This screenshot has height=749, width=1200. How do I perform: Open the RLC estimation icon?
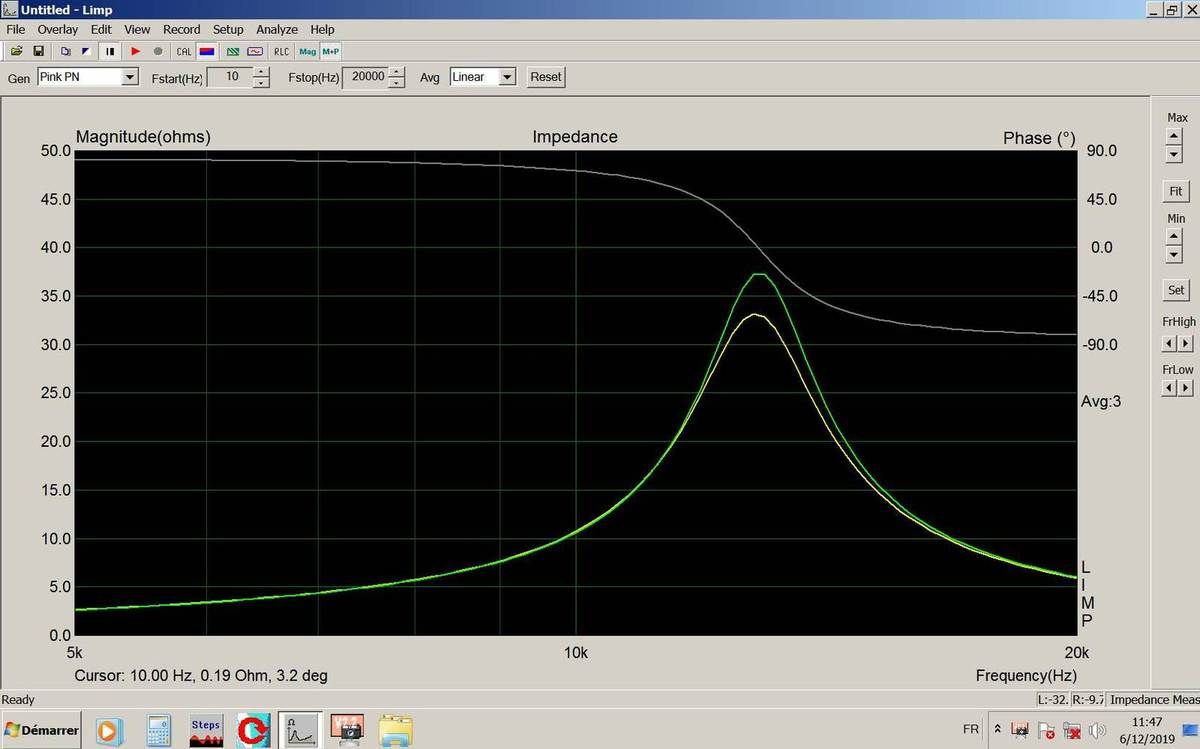281,51
